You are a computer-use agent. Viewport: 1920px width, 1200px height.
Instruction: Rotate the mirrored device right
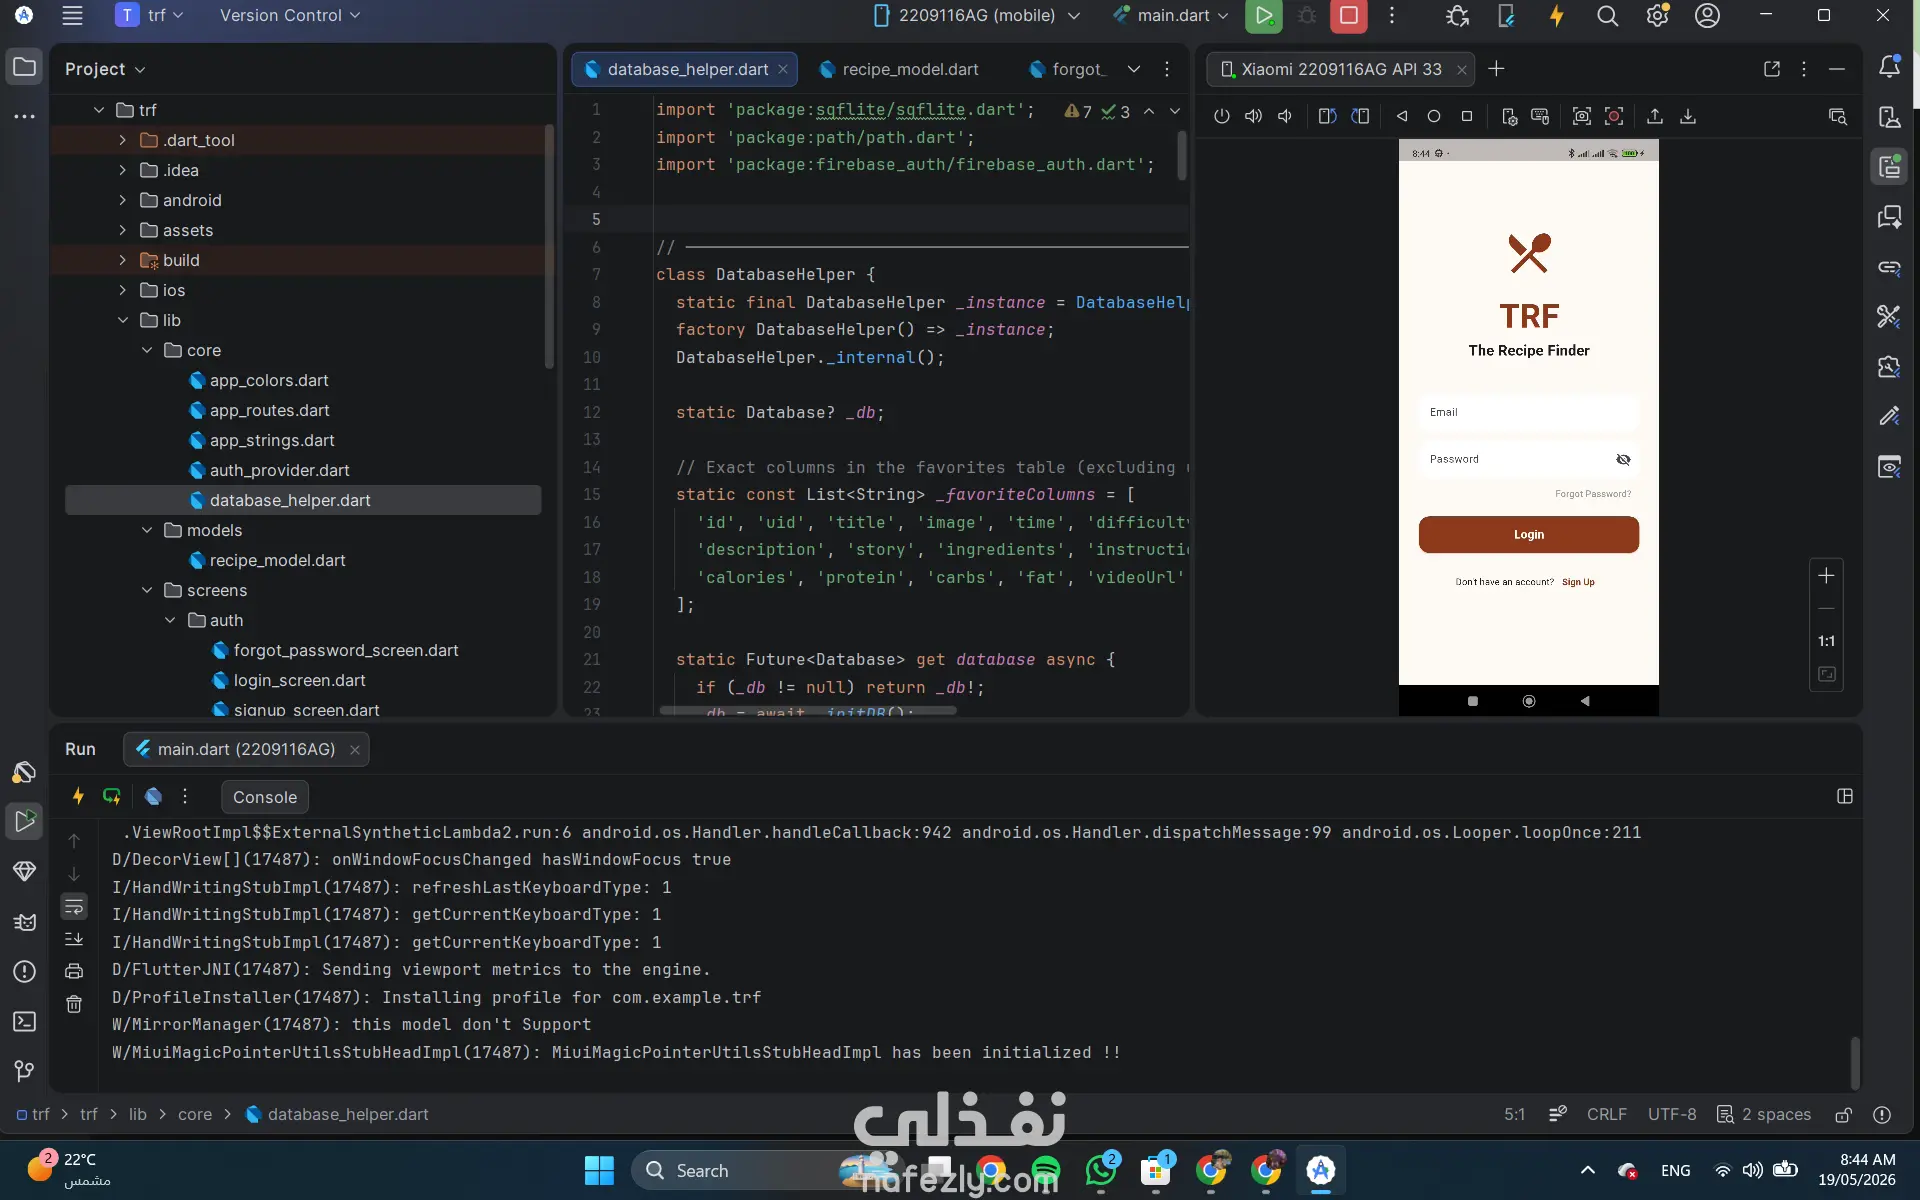(x=1360, y=116)
